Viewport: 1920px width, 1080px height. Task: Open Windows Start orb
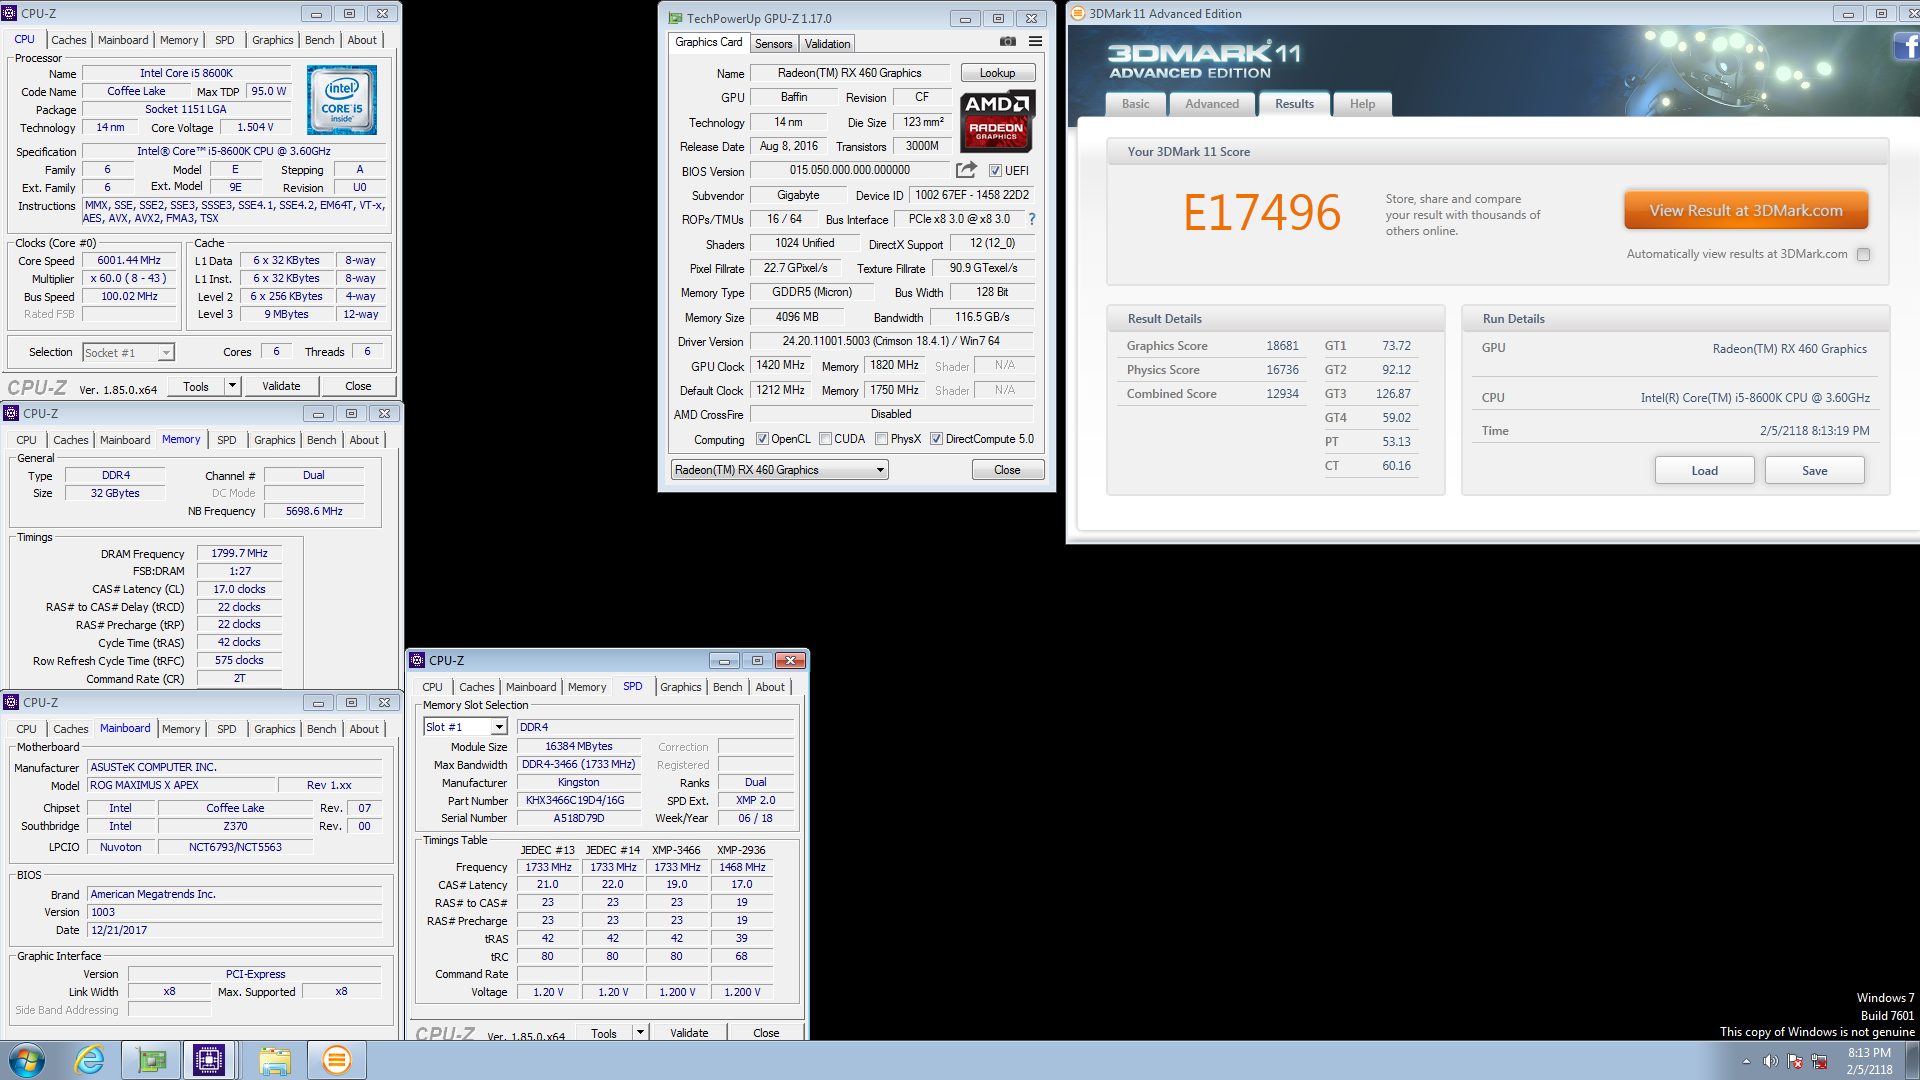[27, 1060]
